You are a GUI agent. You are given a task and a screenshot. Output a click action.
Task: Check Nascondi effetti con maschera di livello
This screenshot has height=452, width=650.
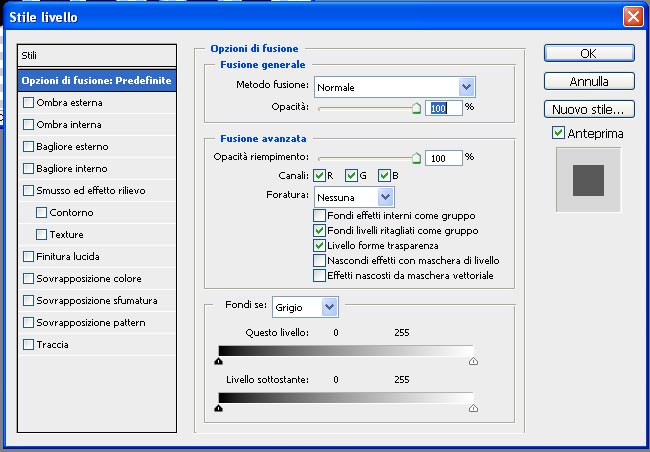(x=319, y=260)
